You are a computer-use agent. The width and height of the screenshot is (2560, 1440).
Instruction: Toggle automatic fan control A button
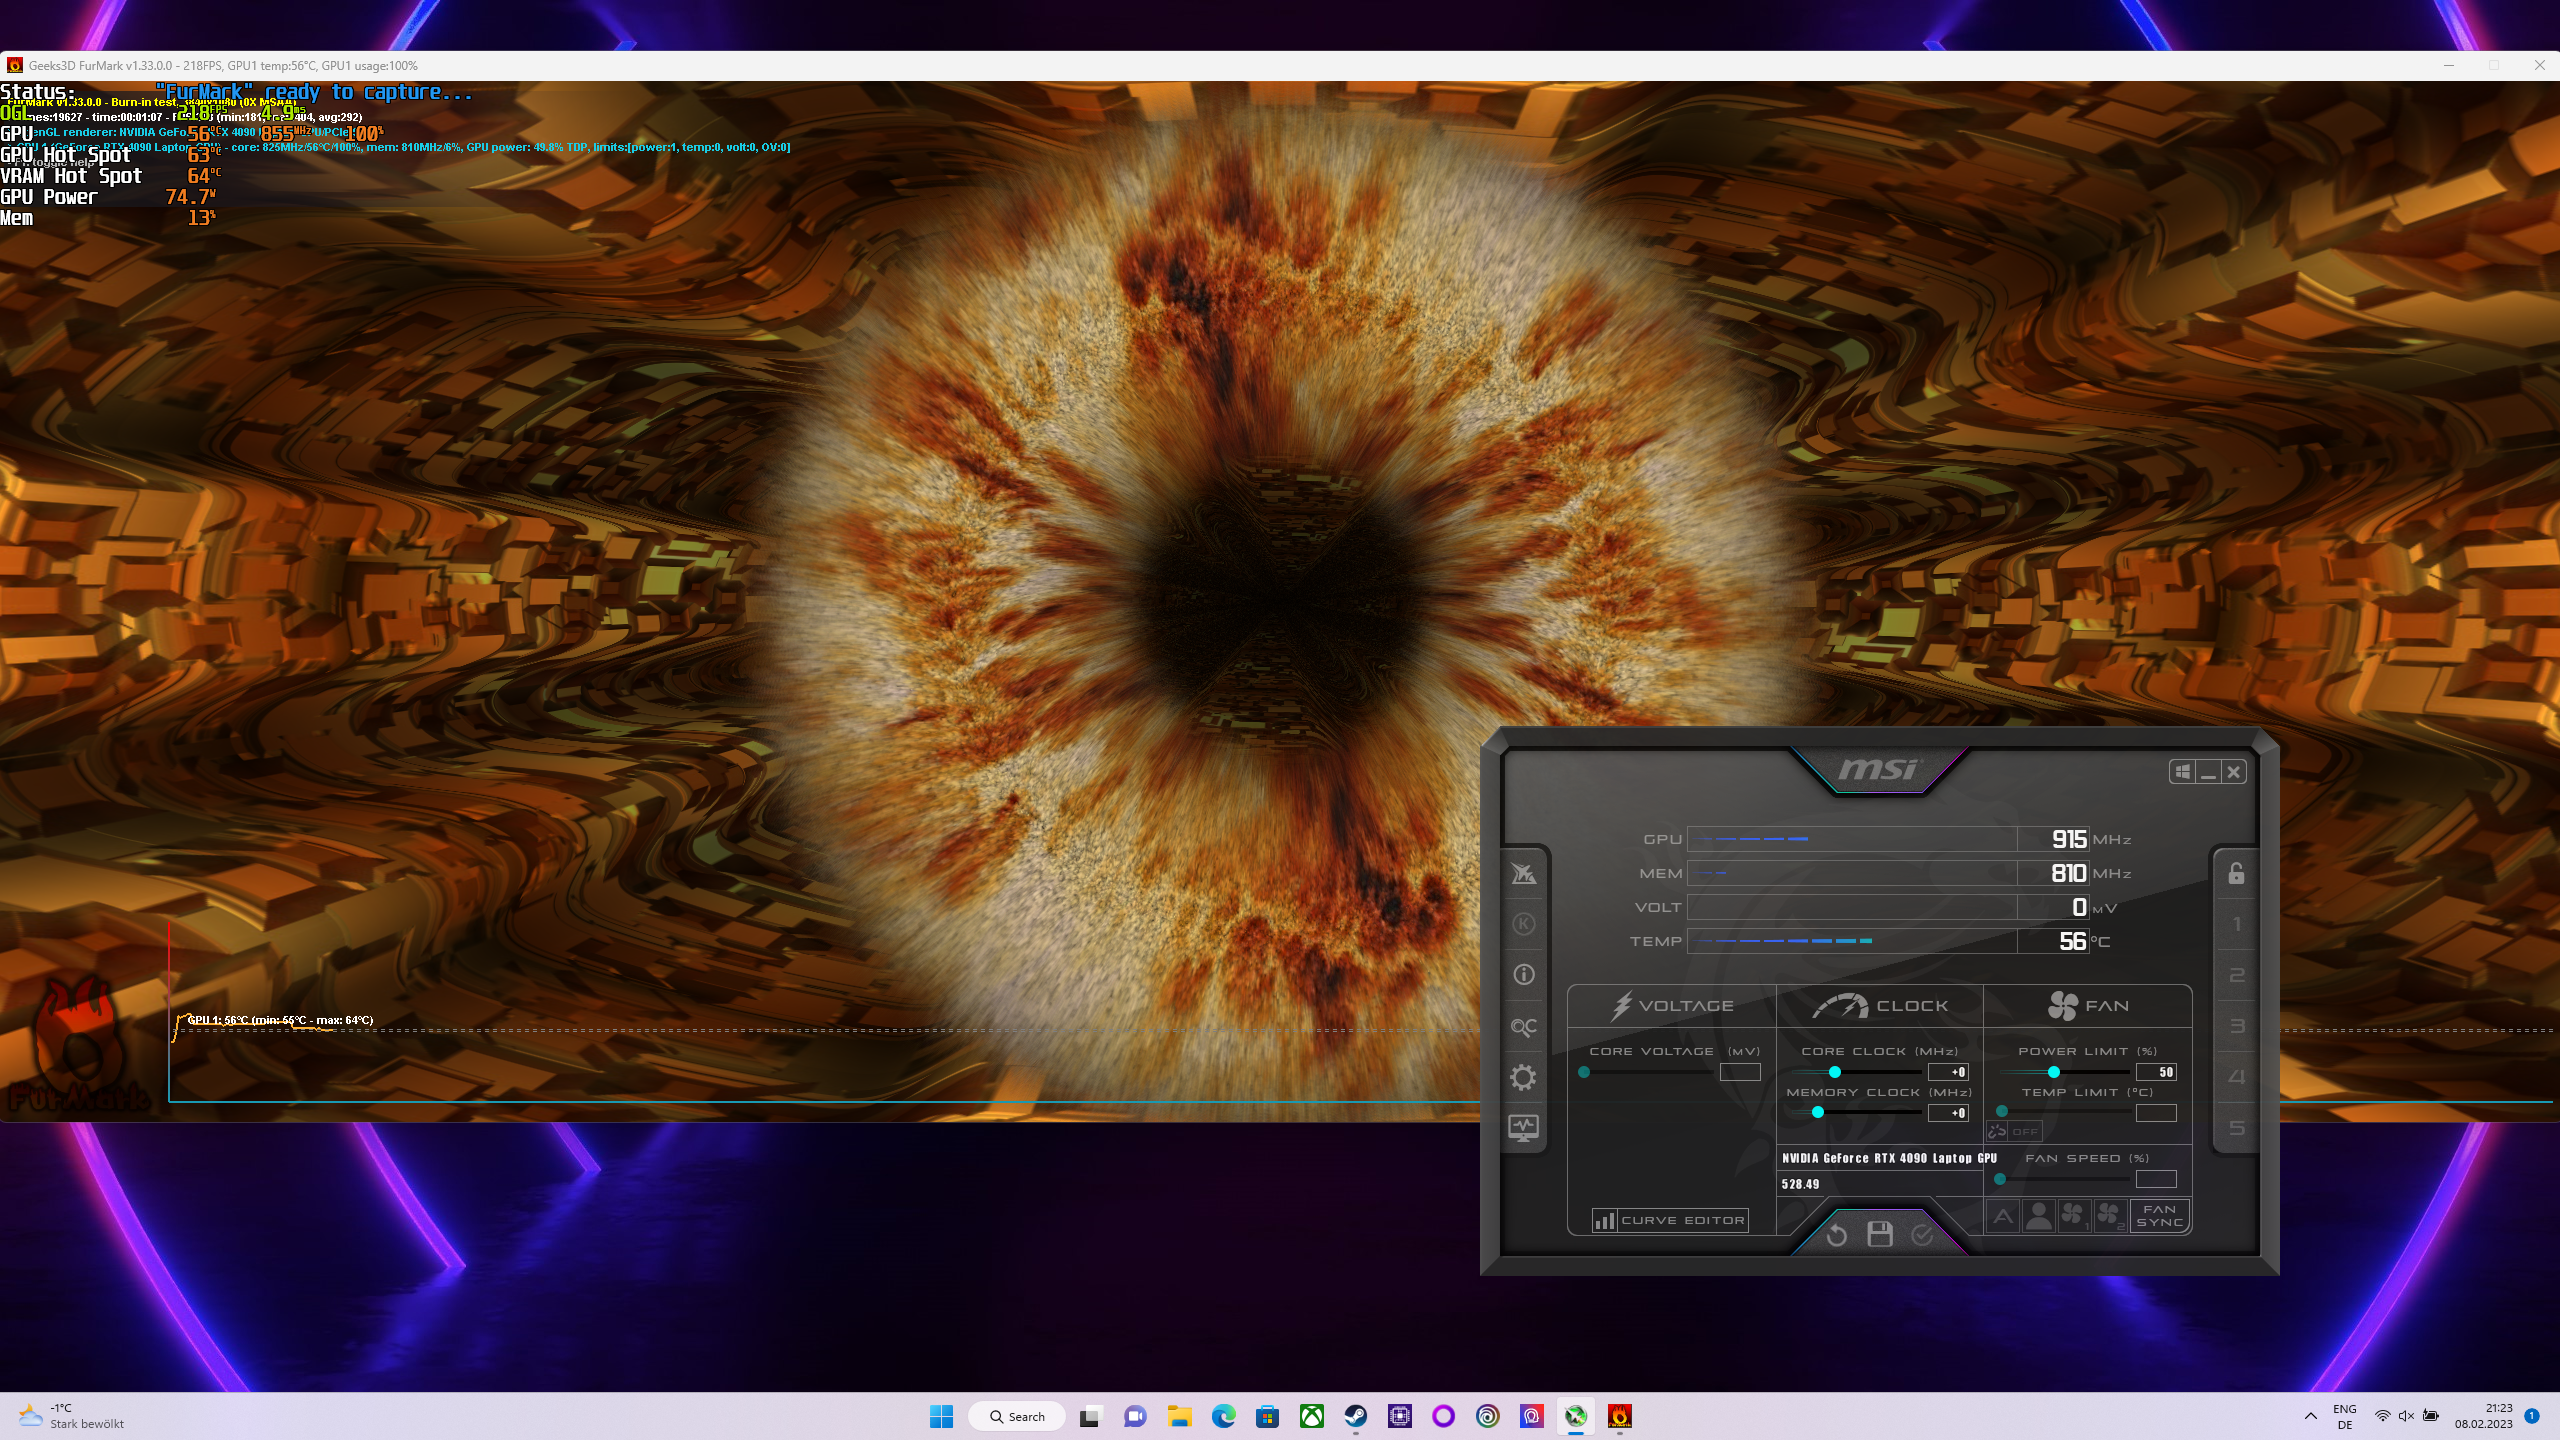[x=2002, y=1216]
